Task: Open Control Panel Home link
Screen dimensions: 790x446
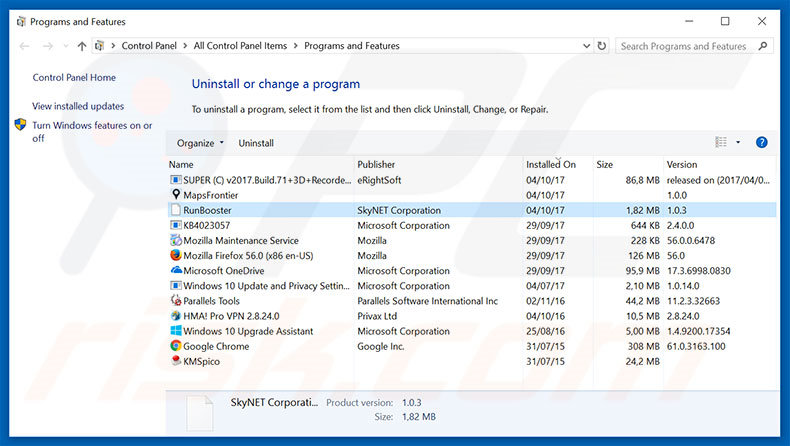Action: point(74,78)
